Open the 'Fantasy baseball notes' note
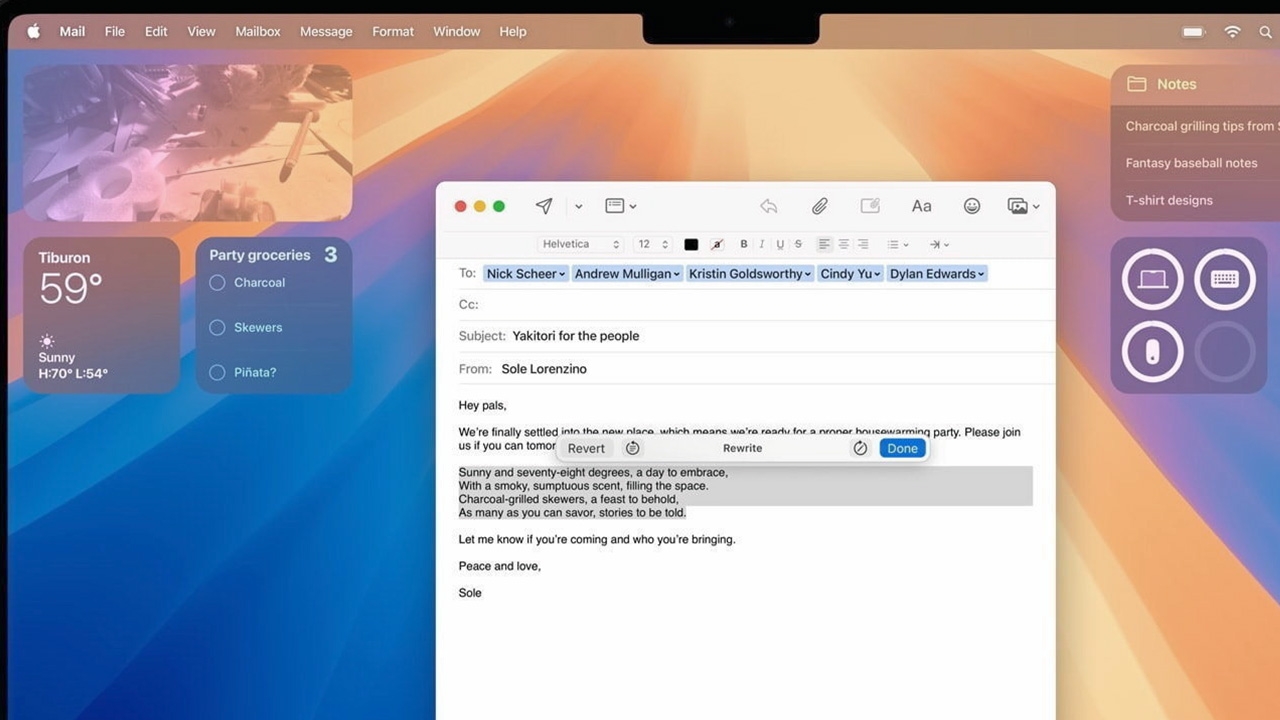1280x720 pixels. tap(1191, 163)
